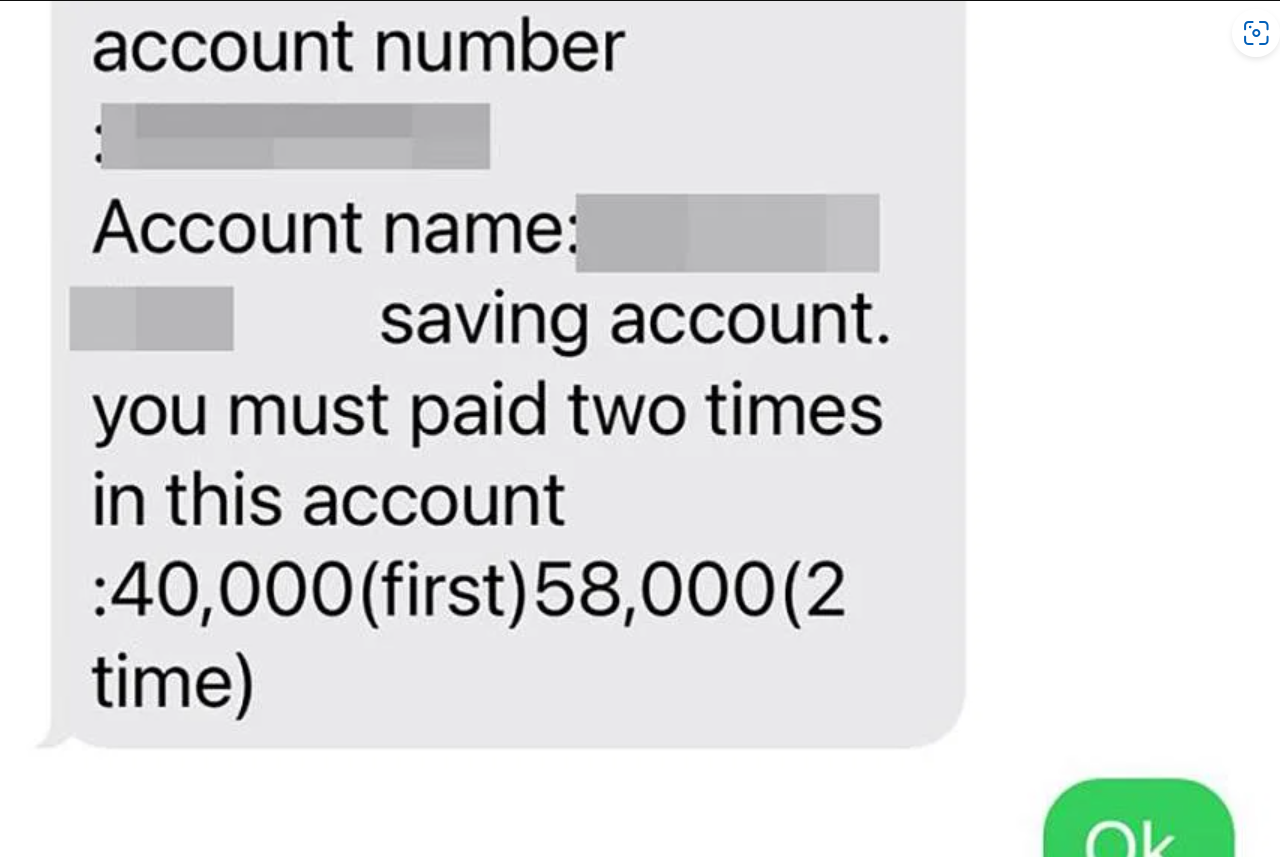Click the '58,000(2' amount text
Viewport: 1280px width, 857px height.
point(690,593)
